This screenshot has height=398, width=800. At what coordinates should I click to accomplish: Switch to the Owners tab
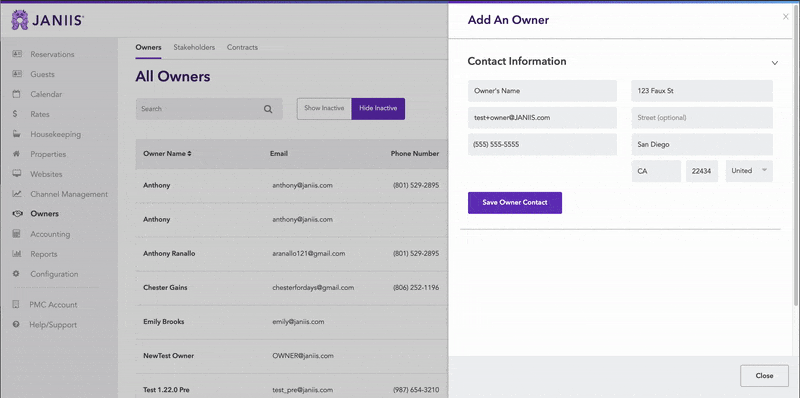[148, 47]
